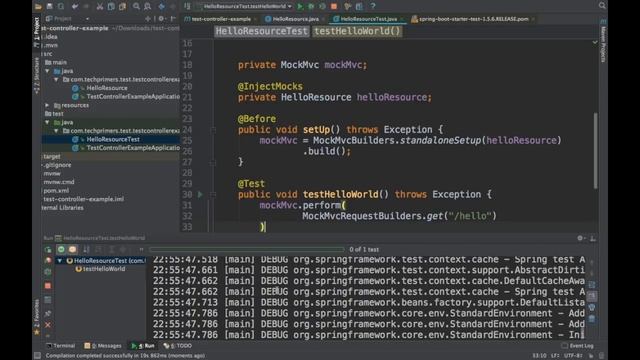The image size is (640, 360).
Task: Click testHelloWorld() breadcrumb in editor
Action: point(357,31)
